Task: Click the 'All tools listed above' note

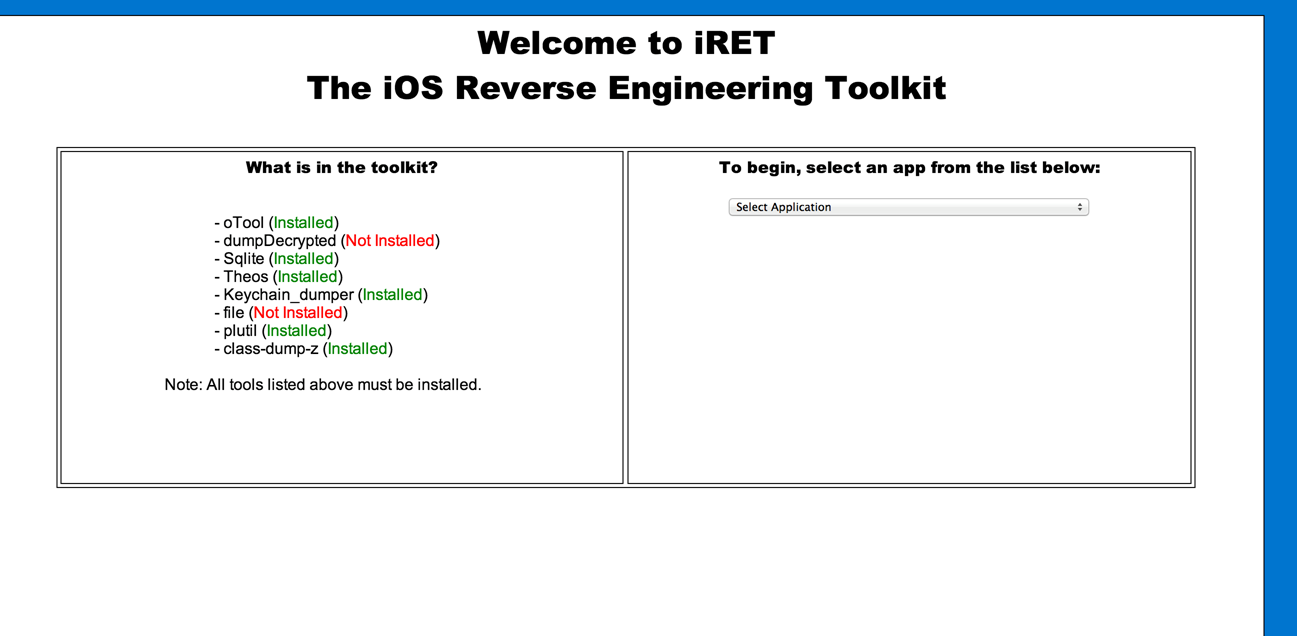Action: point(323,385)
